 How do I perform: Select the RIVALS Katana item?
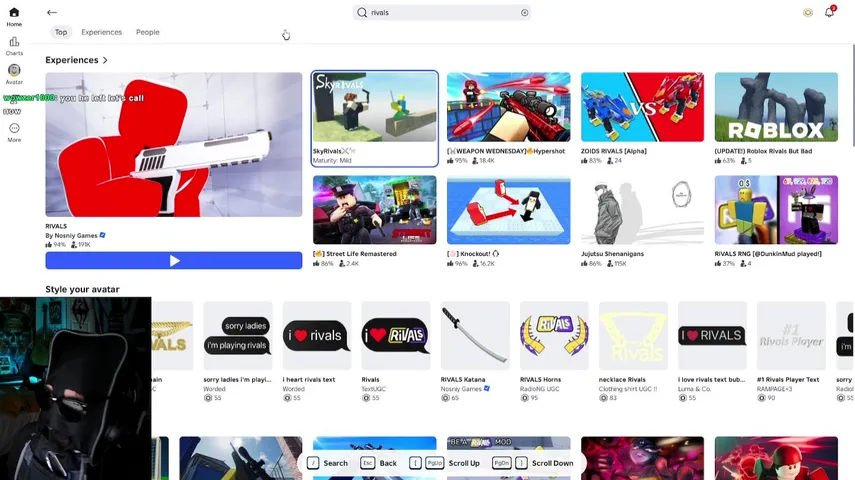click(475, 352)
